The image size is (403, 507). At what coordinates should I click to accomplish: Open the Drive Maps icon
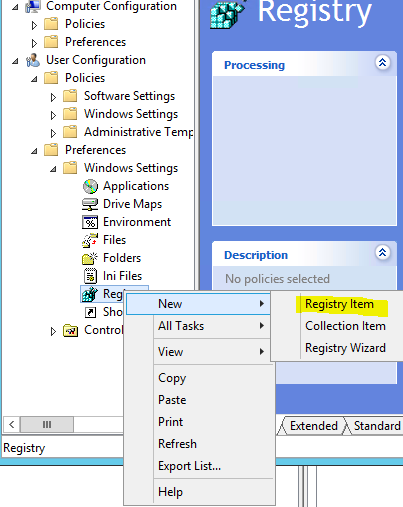point(90,204)
